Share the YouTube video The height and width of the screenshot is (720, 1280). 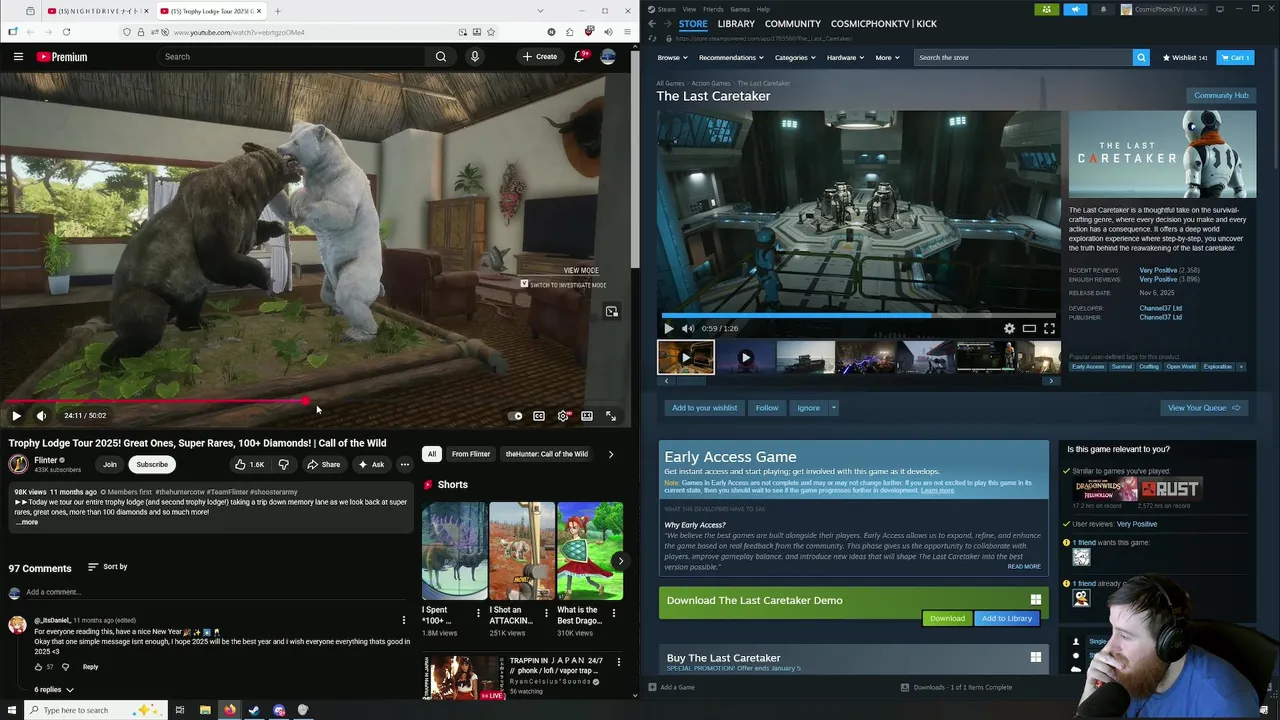[323, 464]
